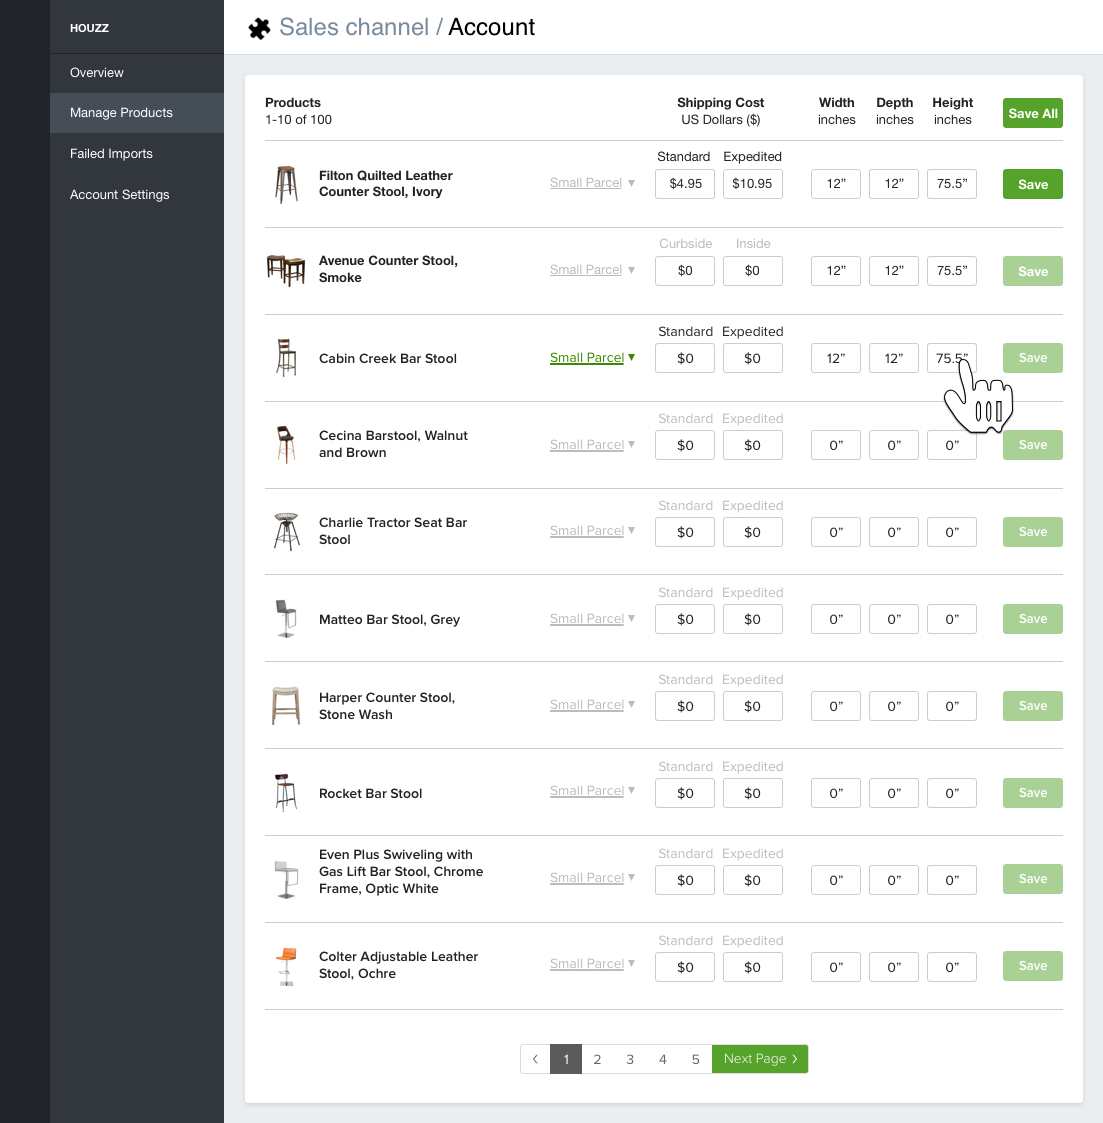Viewport: 1103px width, 1123px height.
Task: Click the orange Colter Adjustable Stool image
Action: (x=287, y=966)
